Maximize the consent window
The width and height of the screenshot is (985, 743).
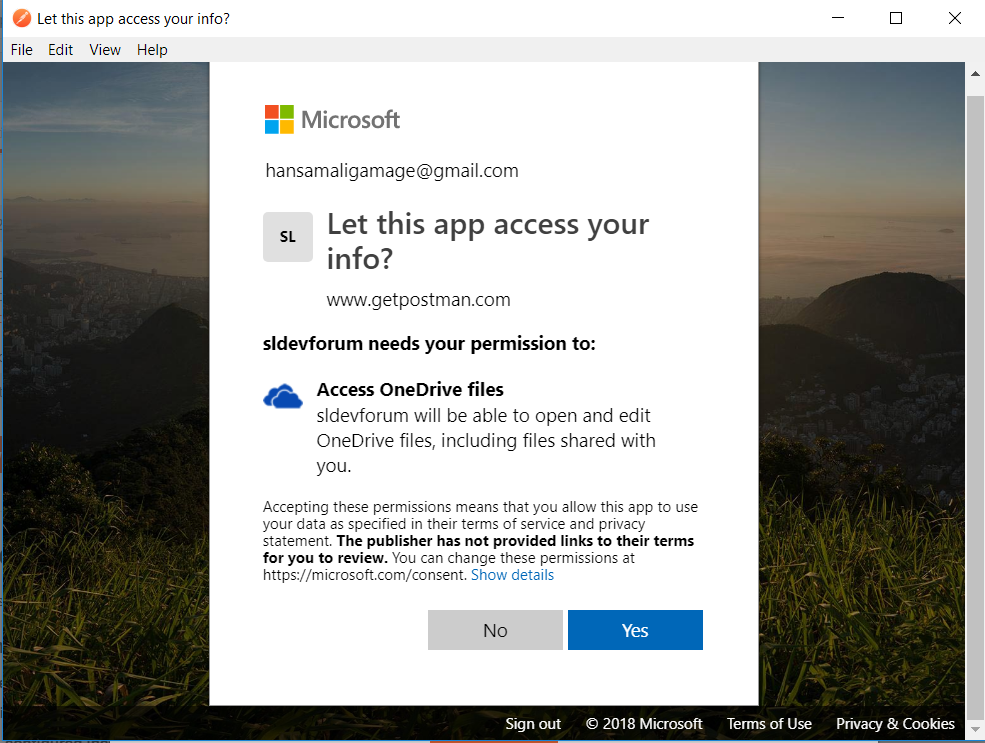(x=896, y=18)
